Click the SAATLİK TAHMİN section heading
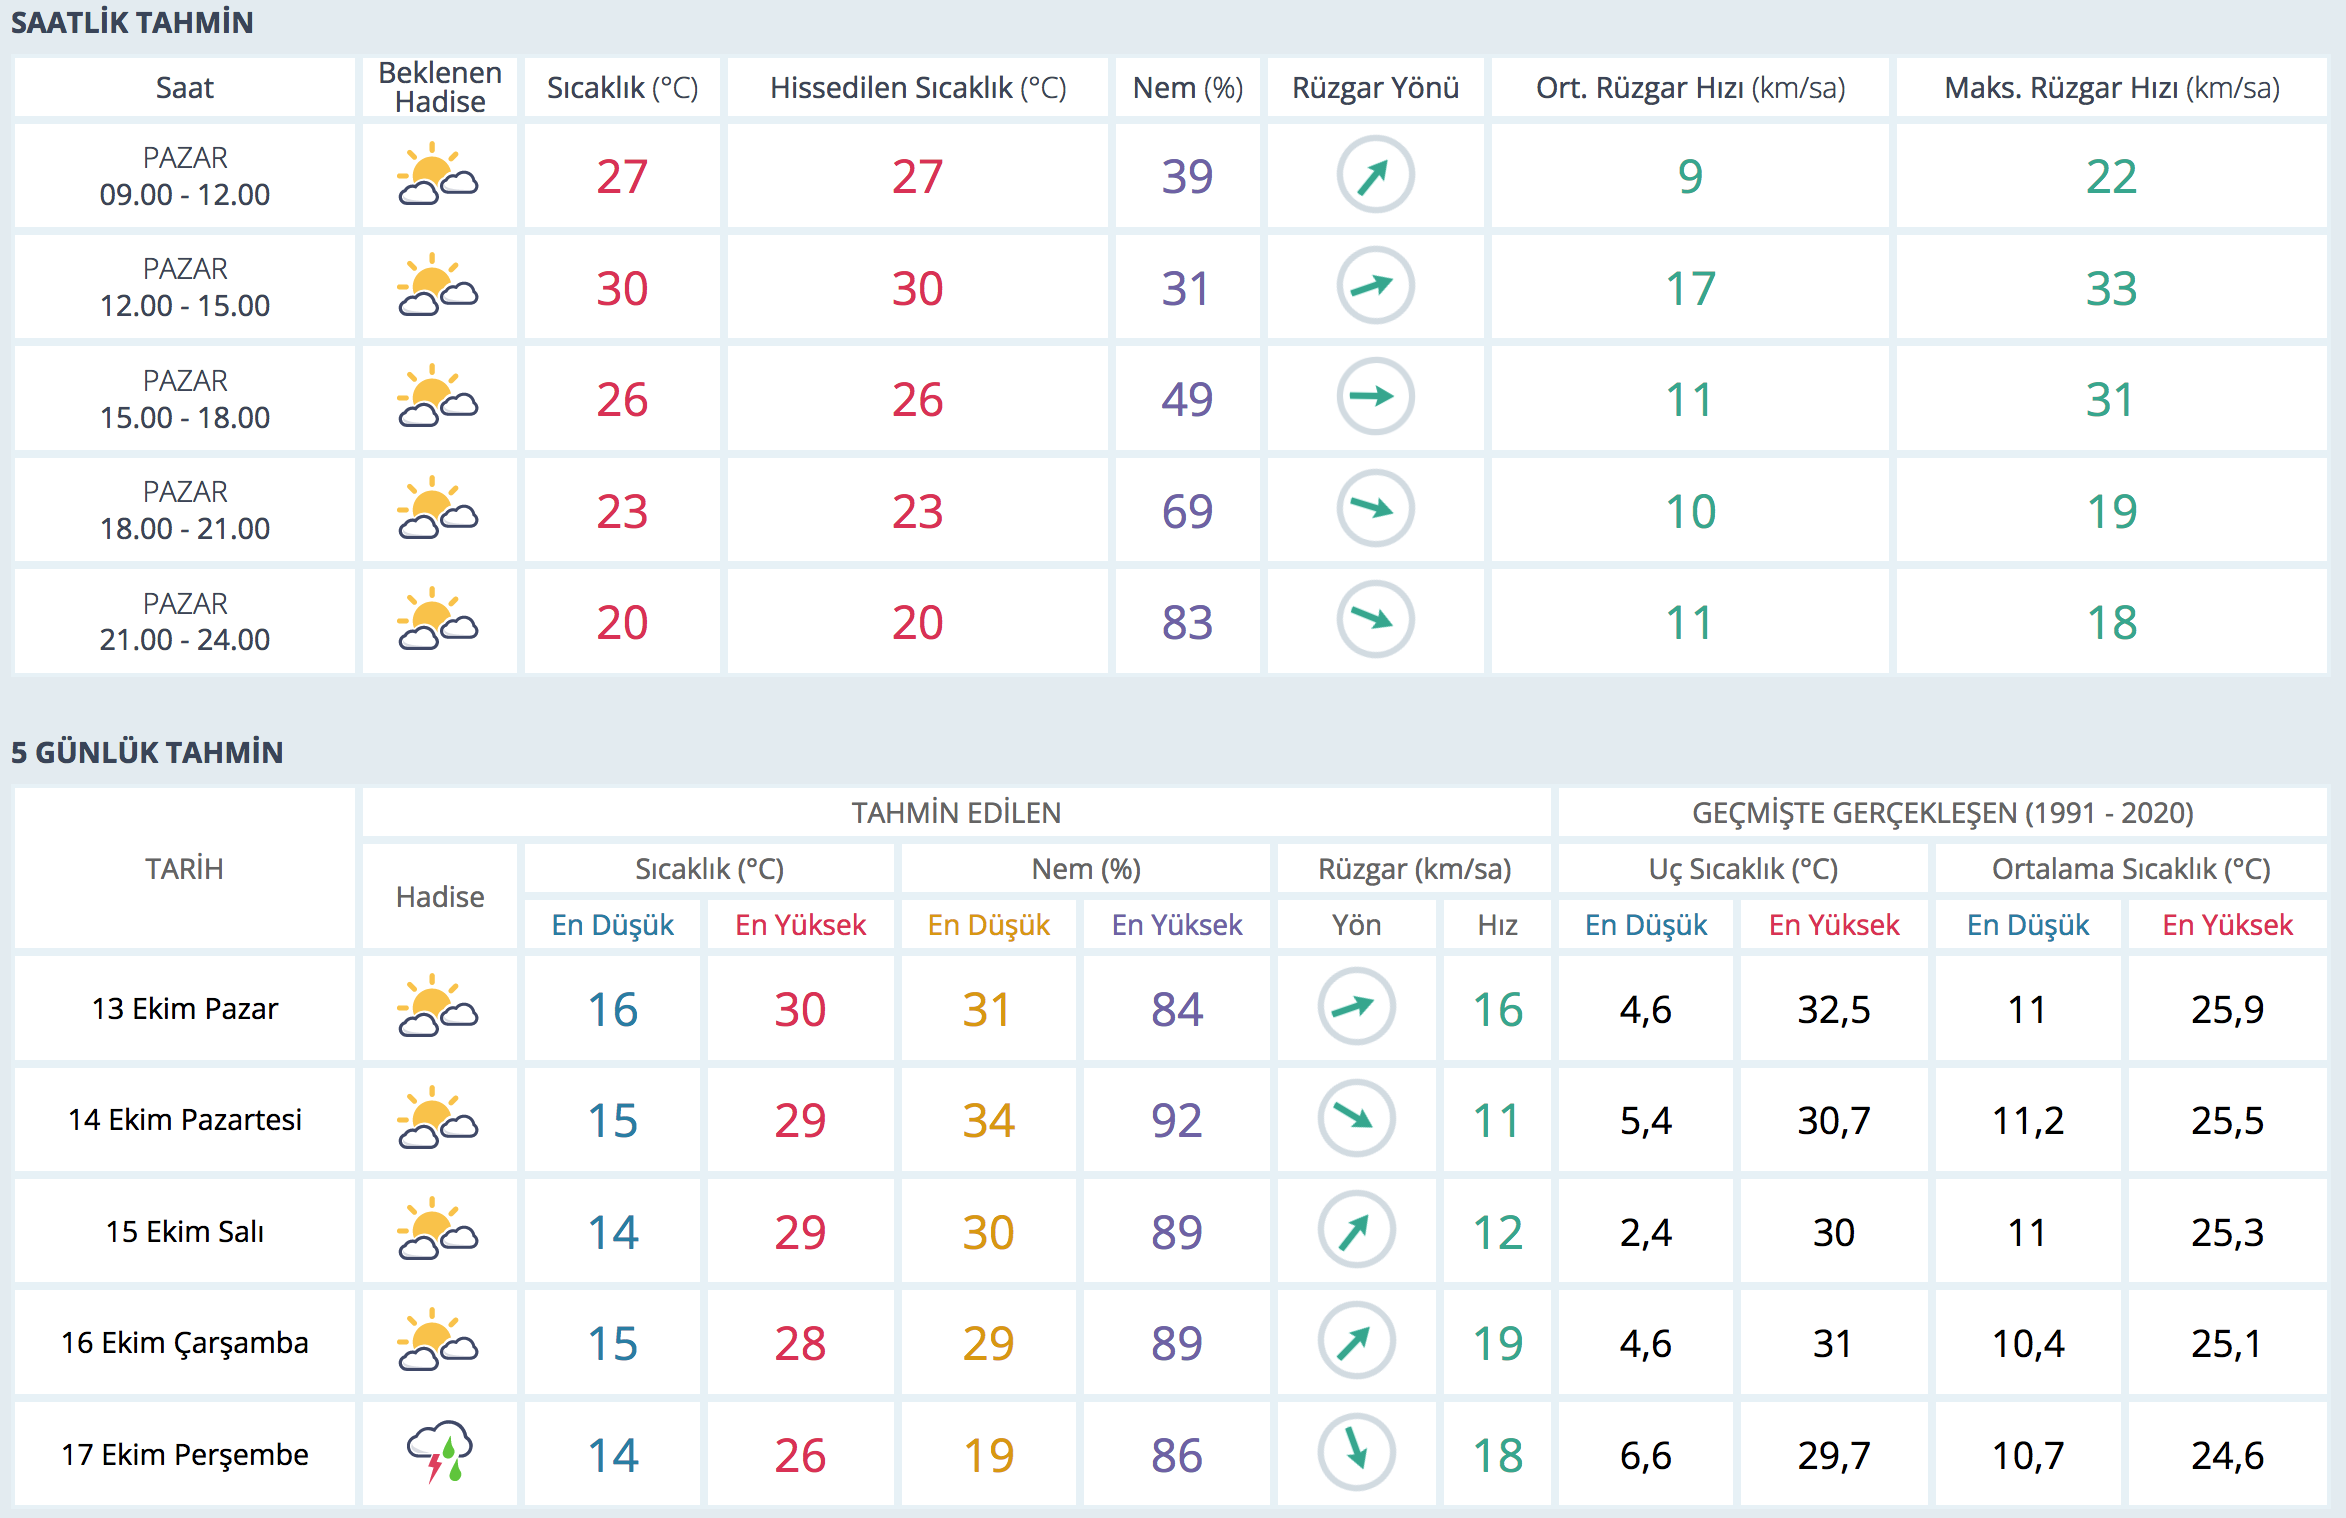2346x1518 pixels. 132,22
